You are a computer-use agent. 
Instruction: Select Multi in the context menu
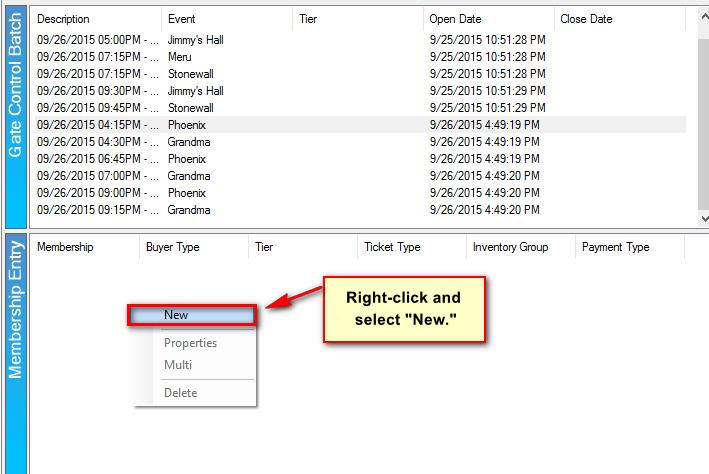point(178,365)
